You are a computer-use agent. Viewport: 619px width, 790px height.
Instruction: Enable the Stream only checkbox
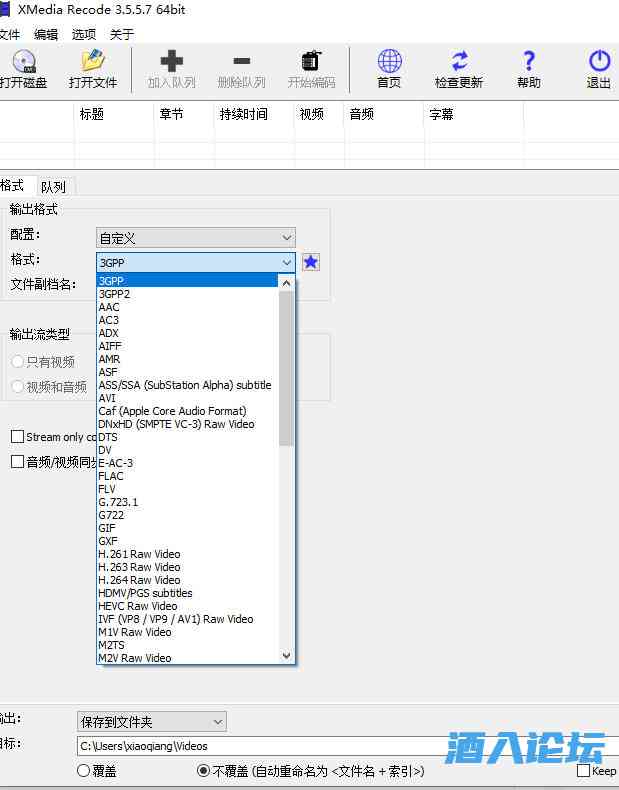[18, 437]
